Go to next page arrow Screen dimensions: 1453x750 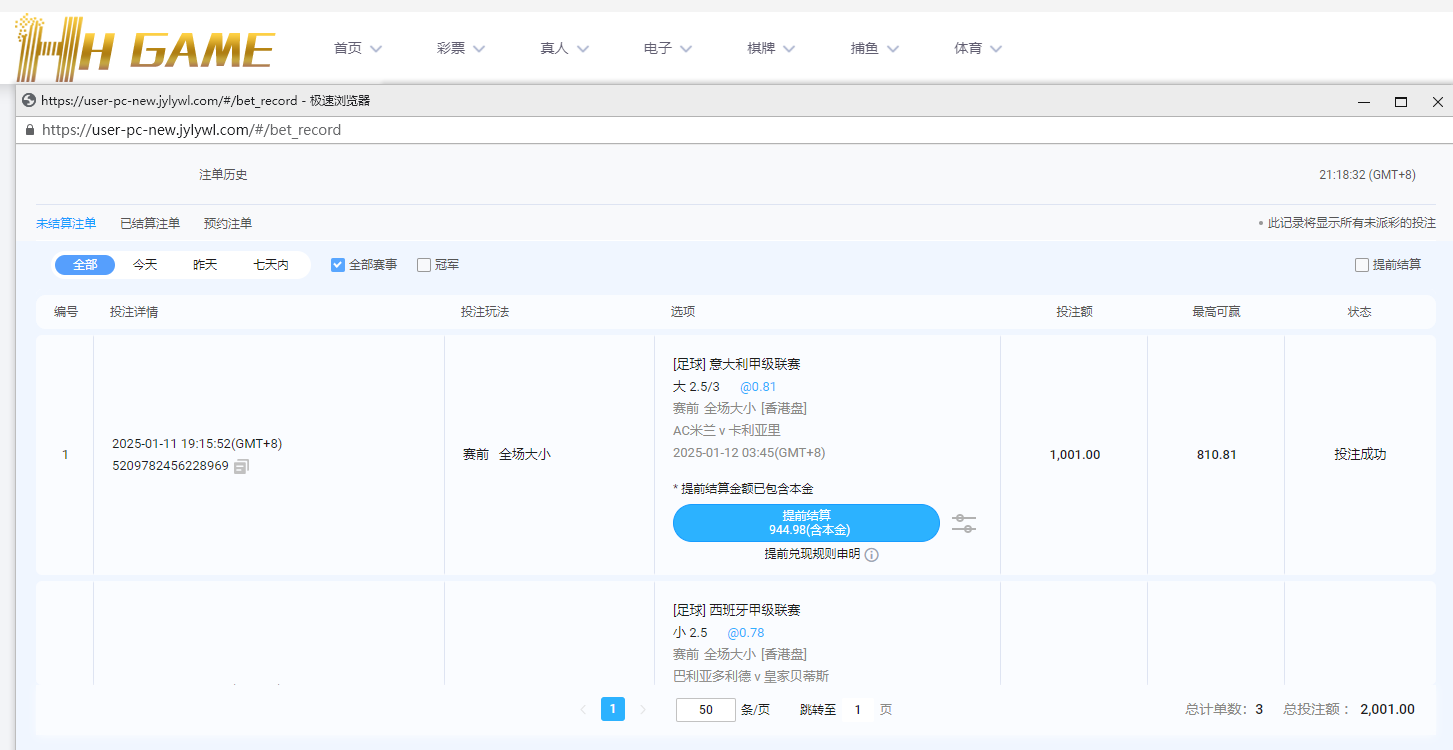(x=643, y=710)
